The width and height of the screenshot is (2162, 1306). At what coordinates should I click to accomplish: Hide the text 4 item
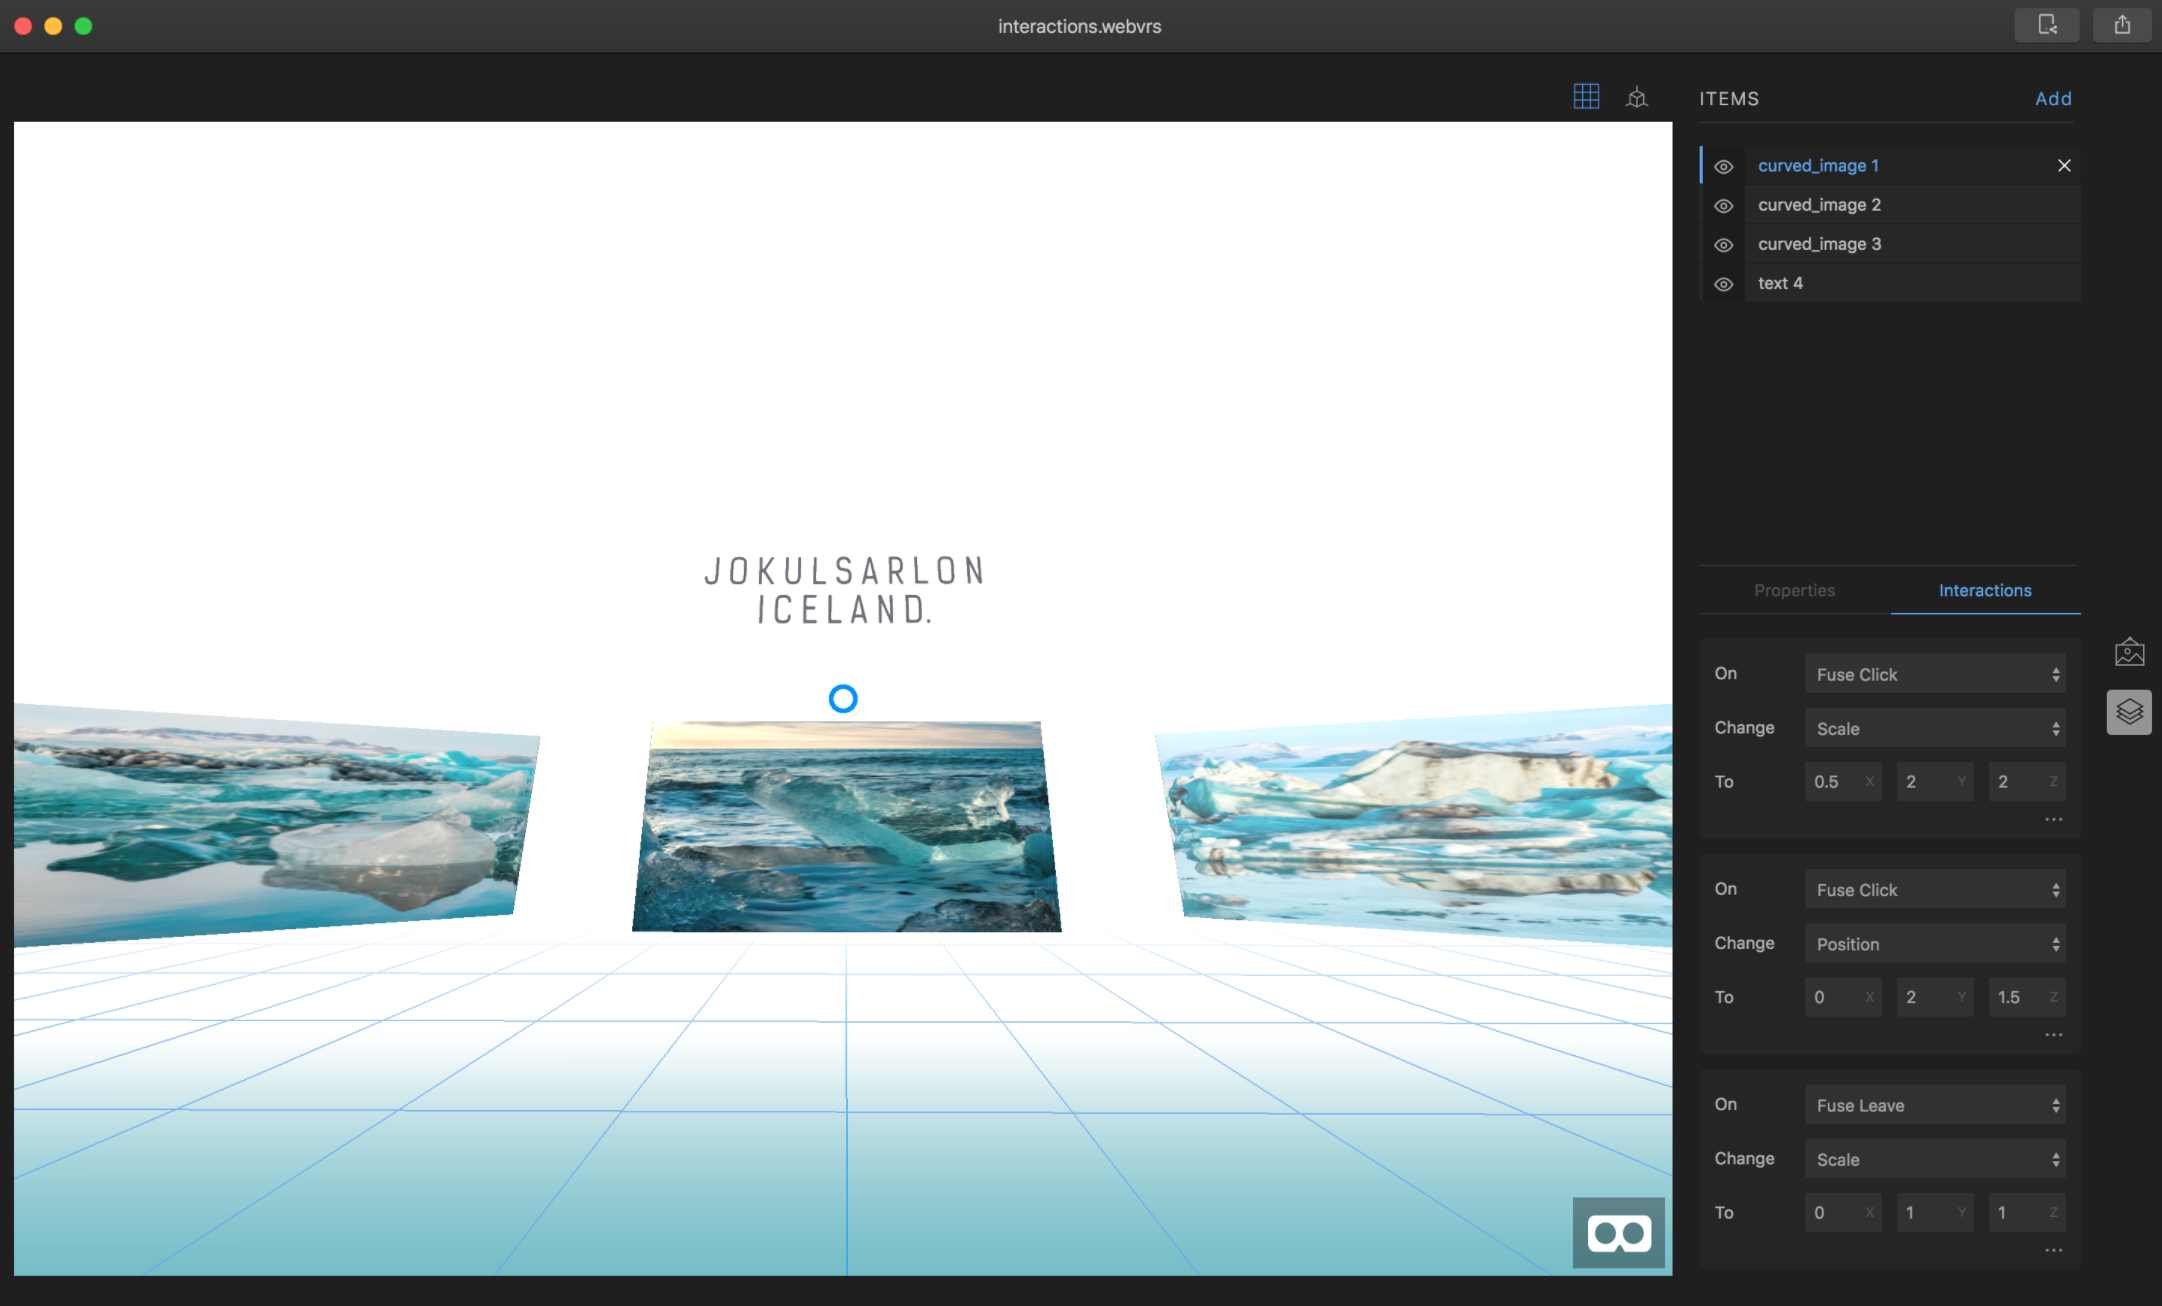[1724, 284]
